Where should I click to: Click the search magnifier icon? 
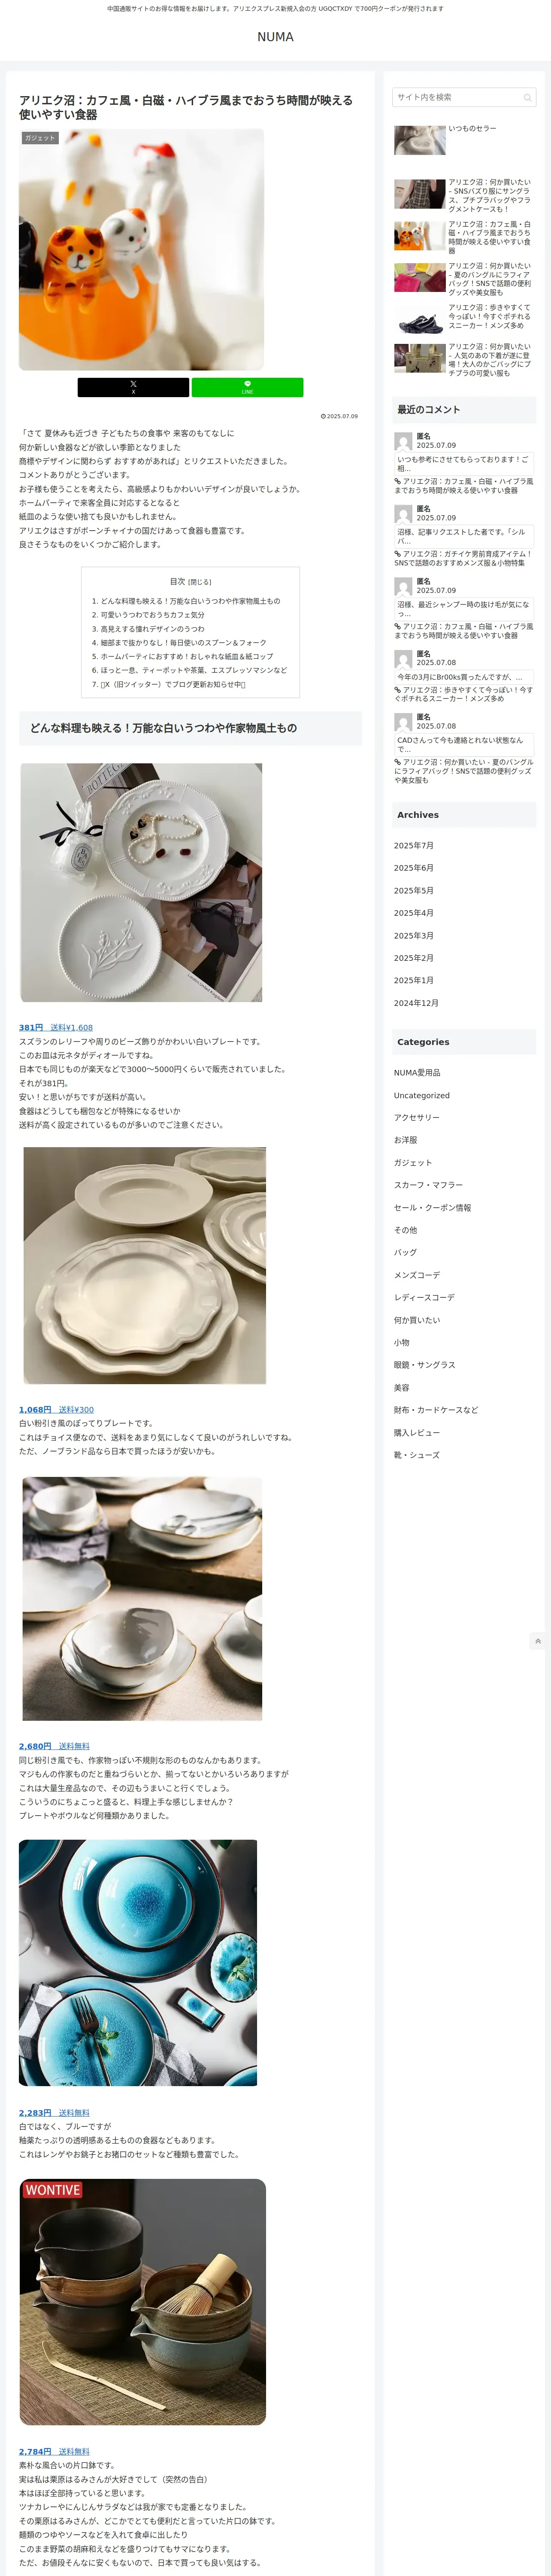click(527, 98)
